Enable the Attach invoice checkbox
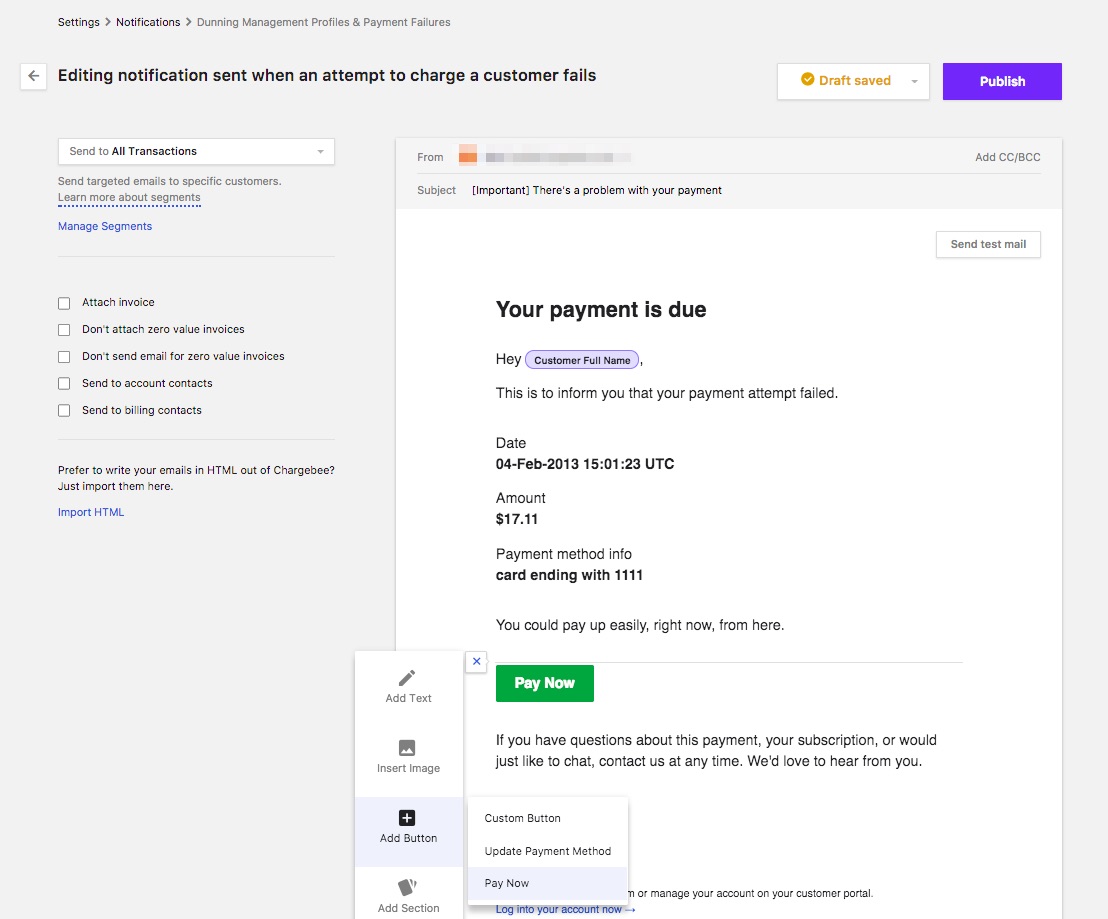This screenshot has height=919, width=1108. pos(64,303)
